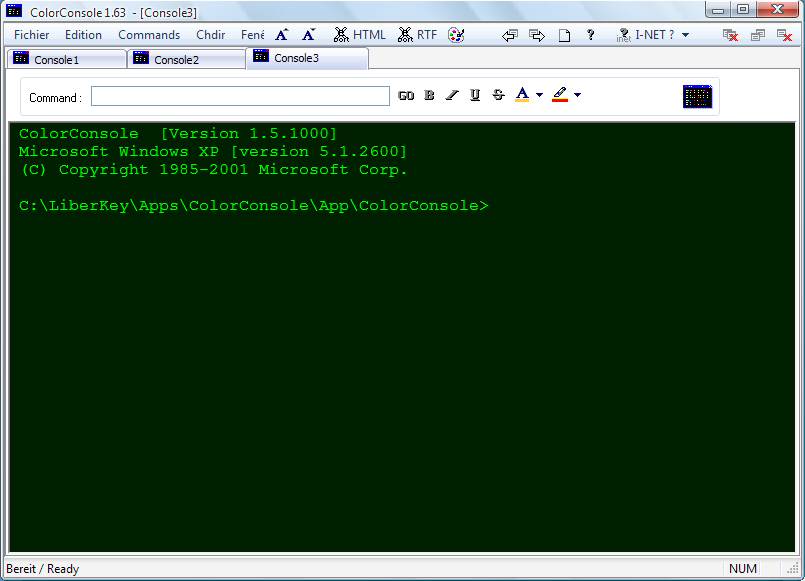Open the color palette settings
Screen dimensions: 805x581
coord(456,35)
